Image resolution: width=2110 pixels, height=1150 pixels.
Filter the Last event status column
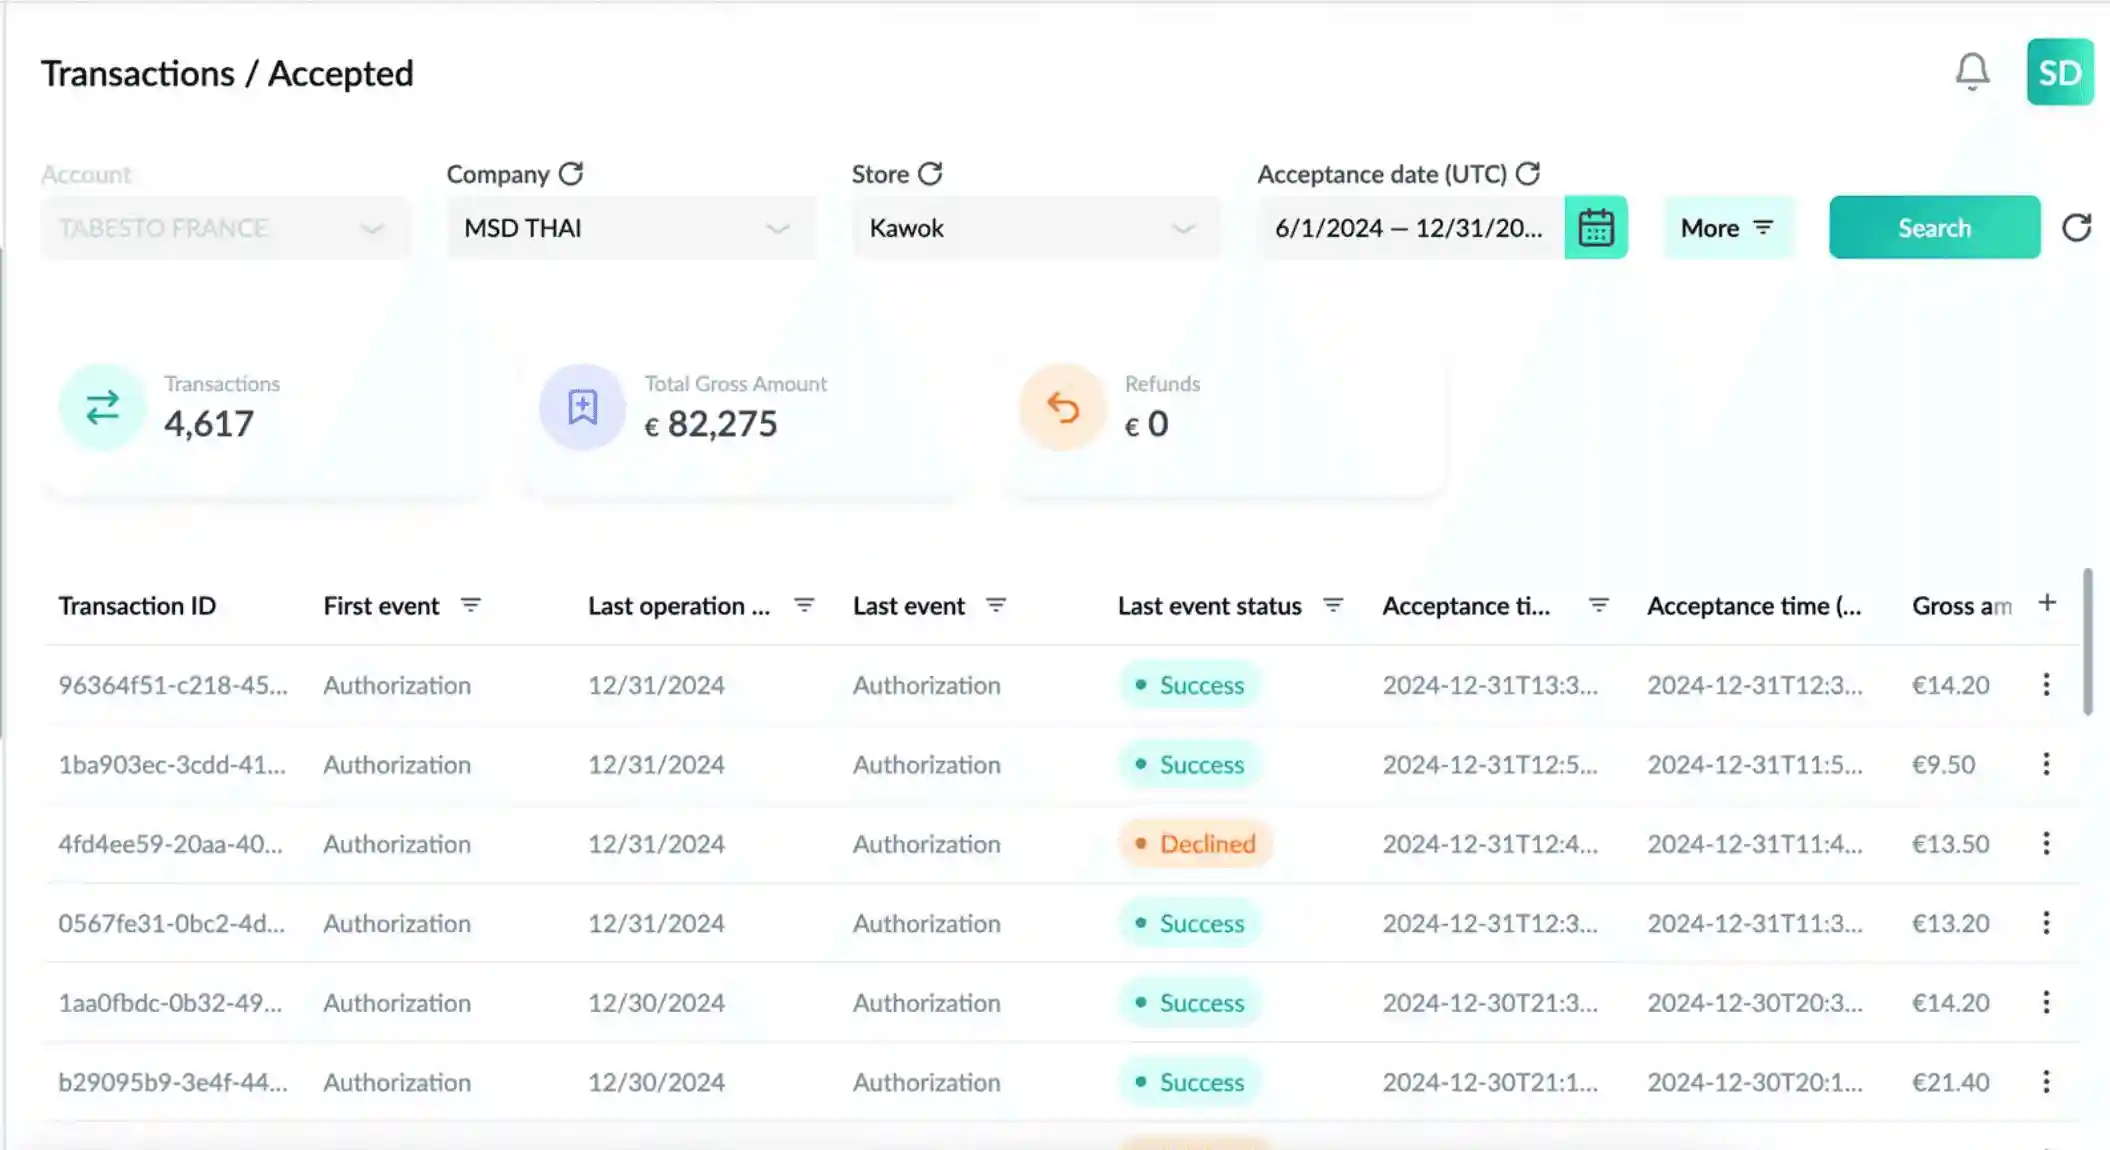click(x=1332, y=605)
